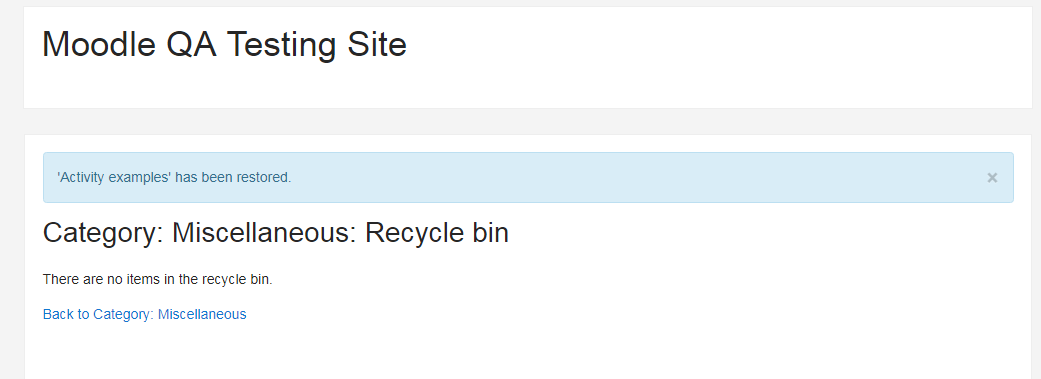Click the Category: Miscellaneous: Recycle bin heading
Screen dimensions: 1041x379
[x=276, y=233]
